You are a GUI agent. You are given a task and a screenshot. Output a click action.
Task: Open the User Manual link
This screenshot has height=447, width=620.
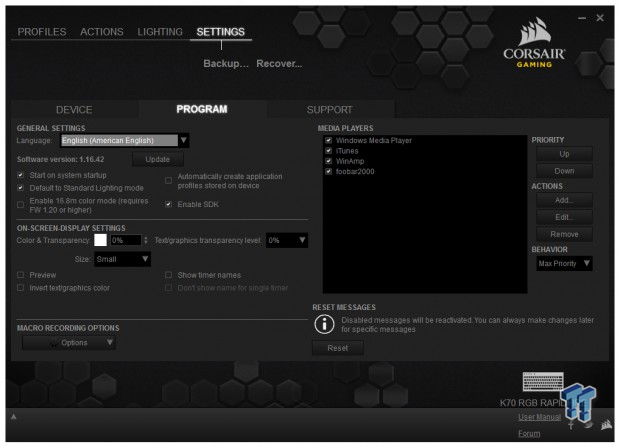pos(539,417)
